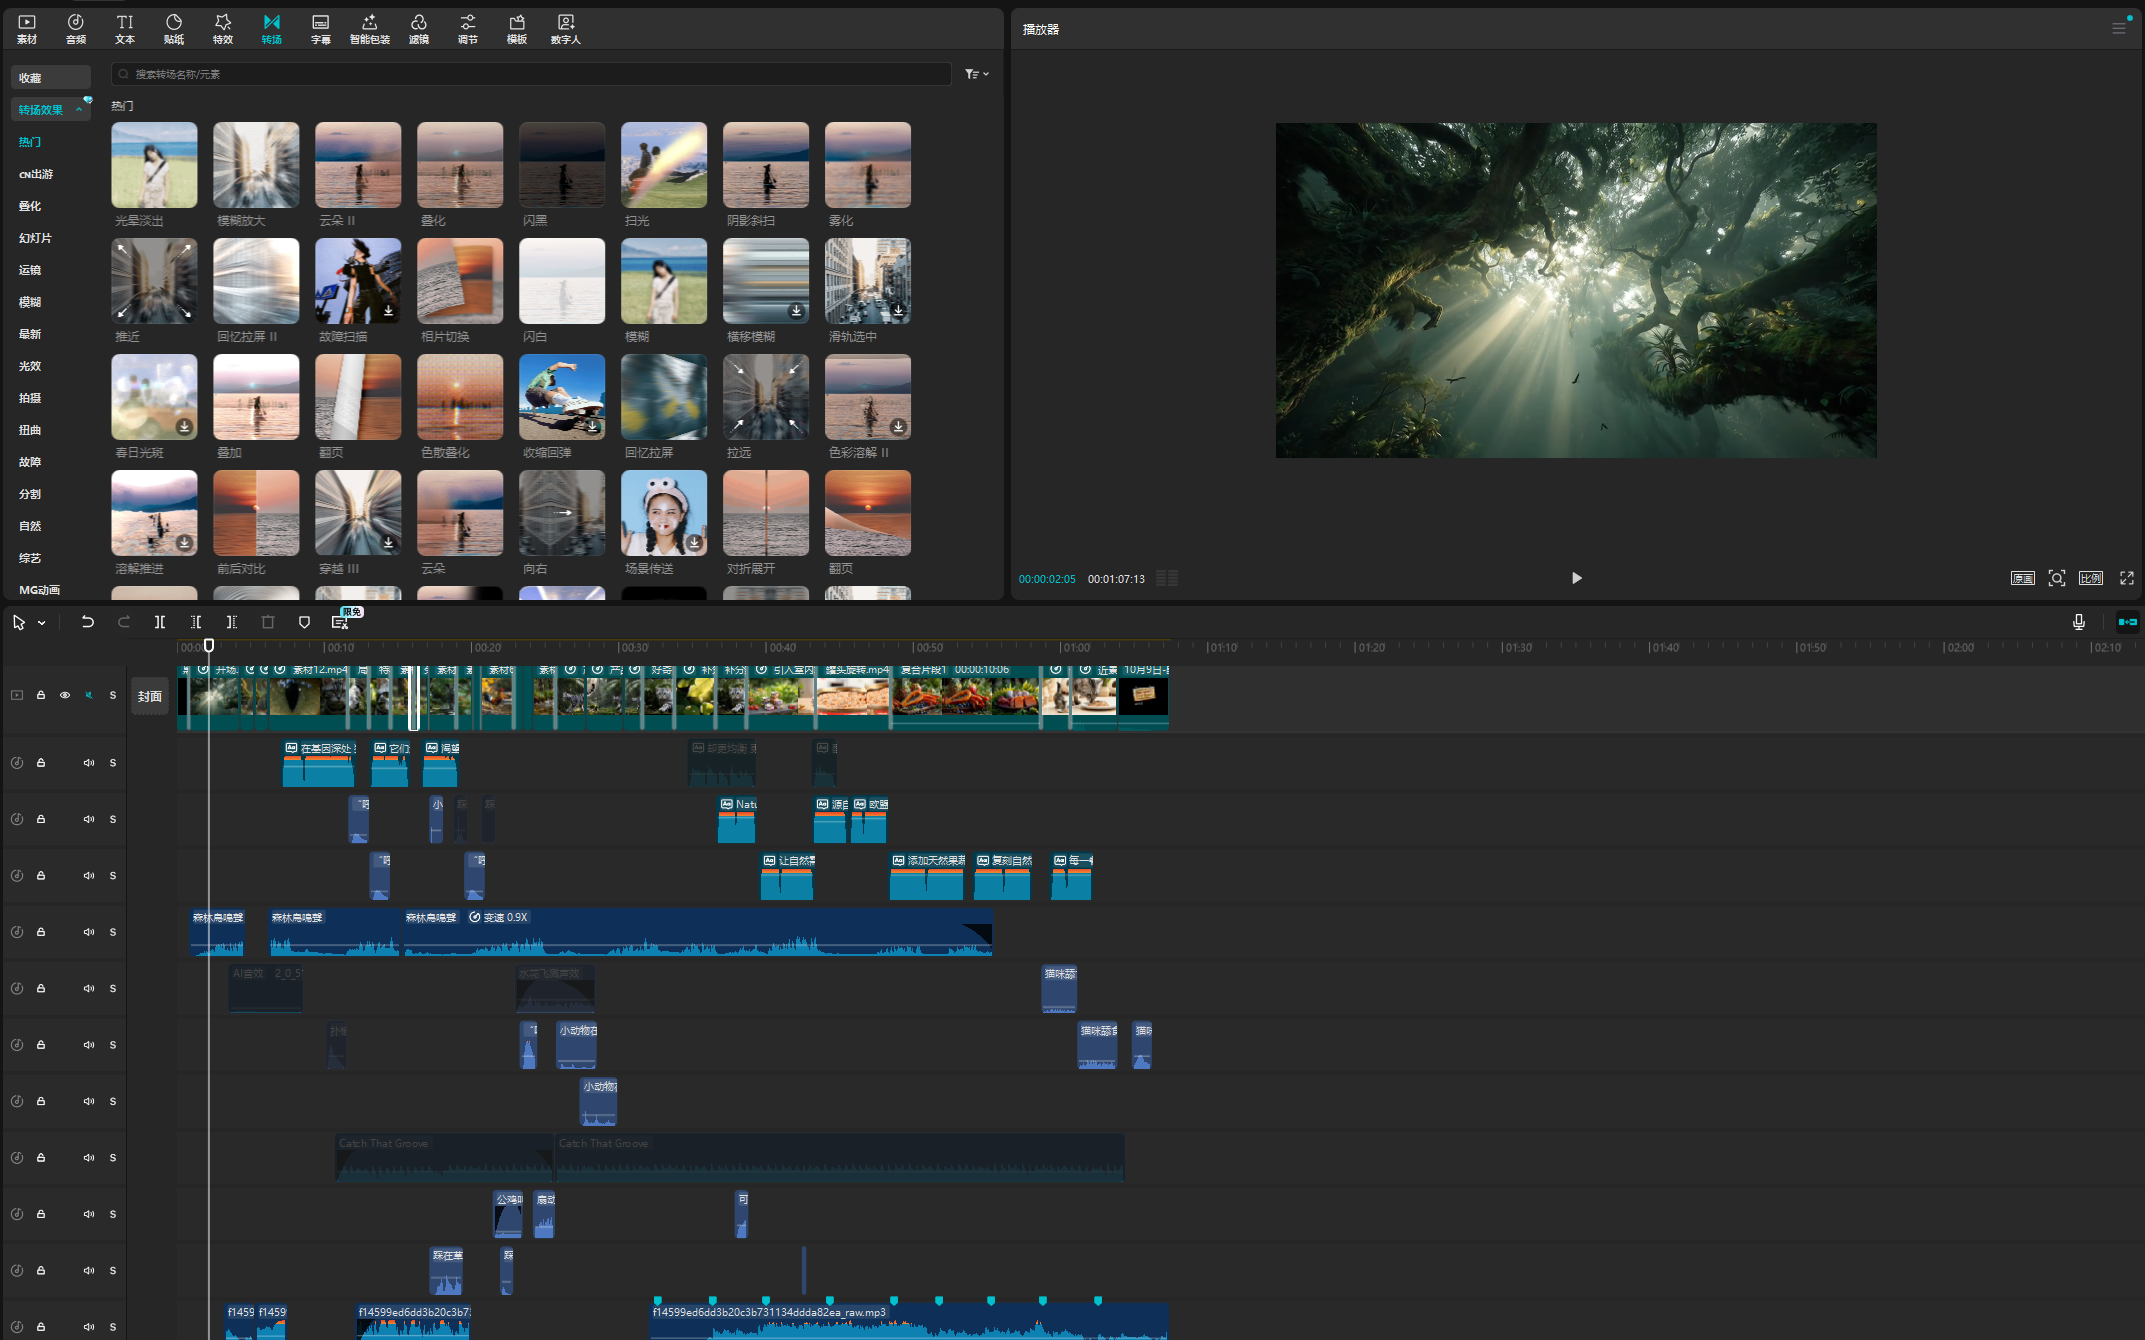Click the split clip tool icon

pyautogui.click(x=160, y=622)
